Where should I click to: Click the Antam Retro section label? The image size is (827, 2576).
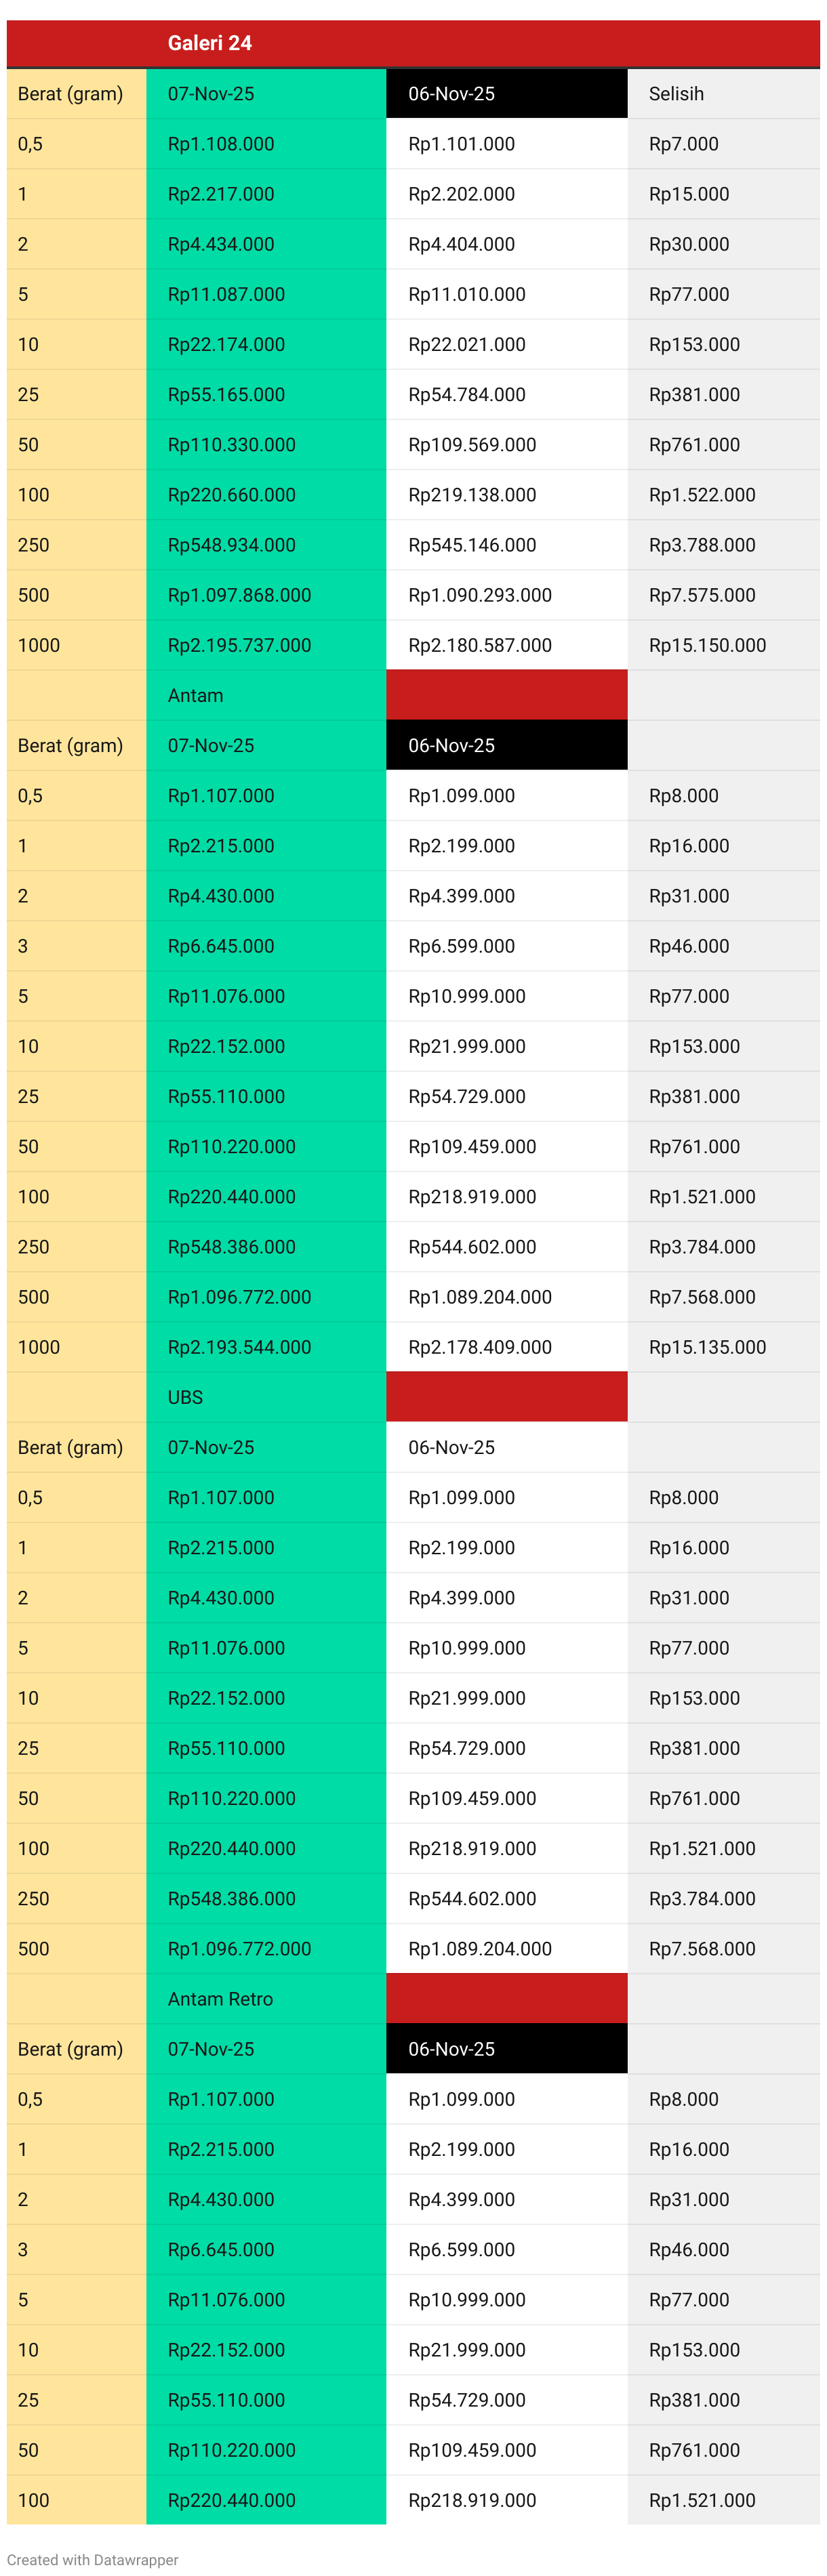click(x=220, y=1998)
